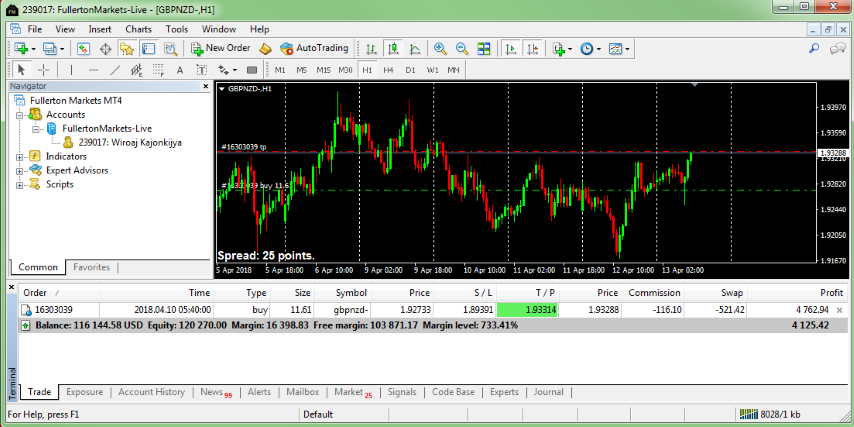Toggle the Terminal window toolbar icon
The height and width of the screenshot is (427, 854).
point(148,48)
